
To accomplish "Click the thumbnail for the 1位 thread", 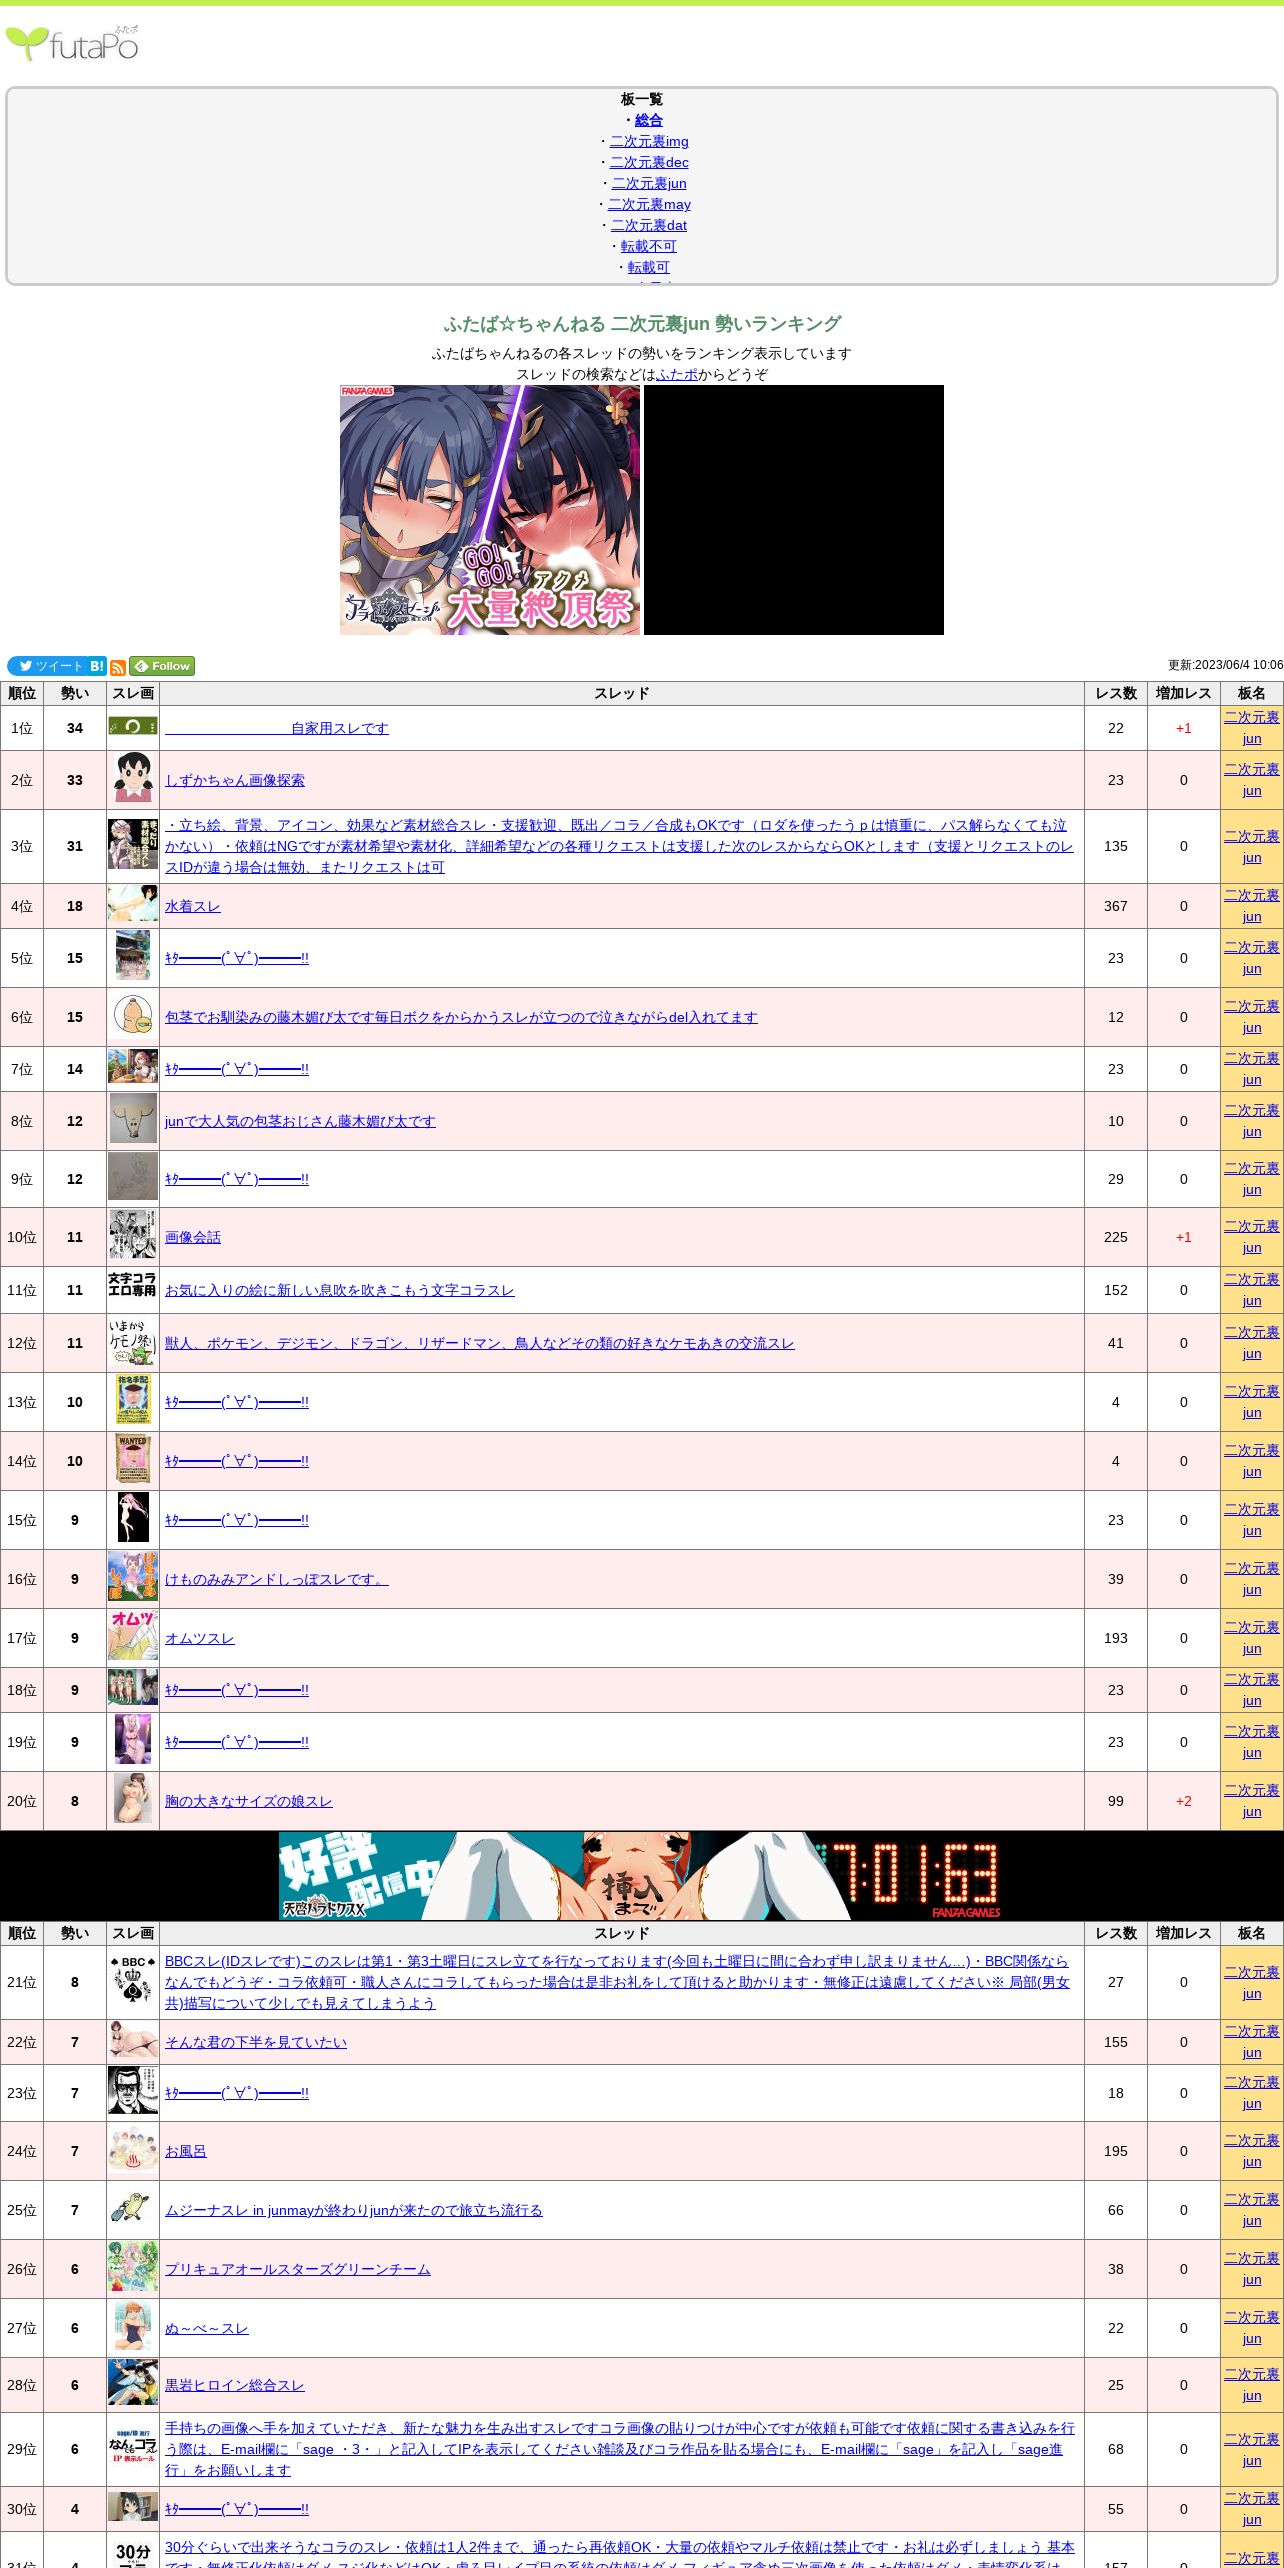I will coord(133,726).
